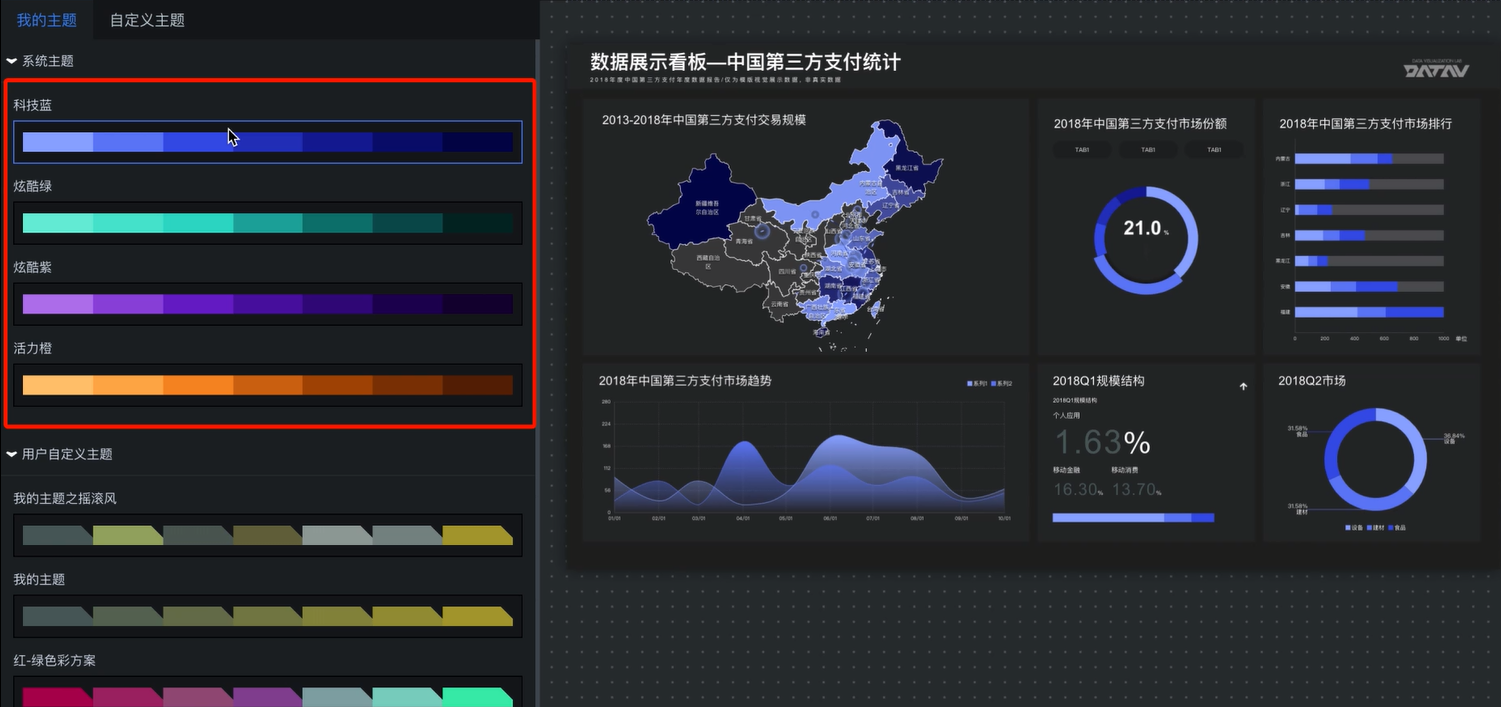Click 2018年中国第三方支付市场趋势 chart title
Viewport: 1501px width, 707px height.
coord(685,381)
